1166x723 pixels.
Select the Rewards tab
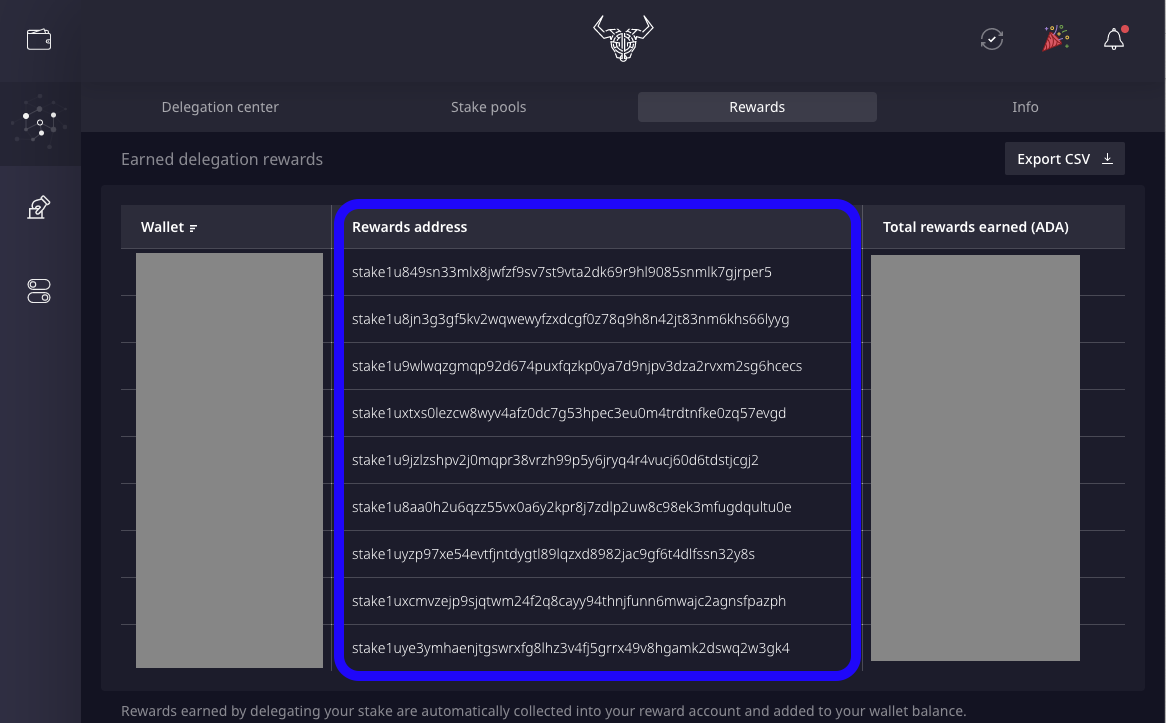point(757,107)
